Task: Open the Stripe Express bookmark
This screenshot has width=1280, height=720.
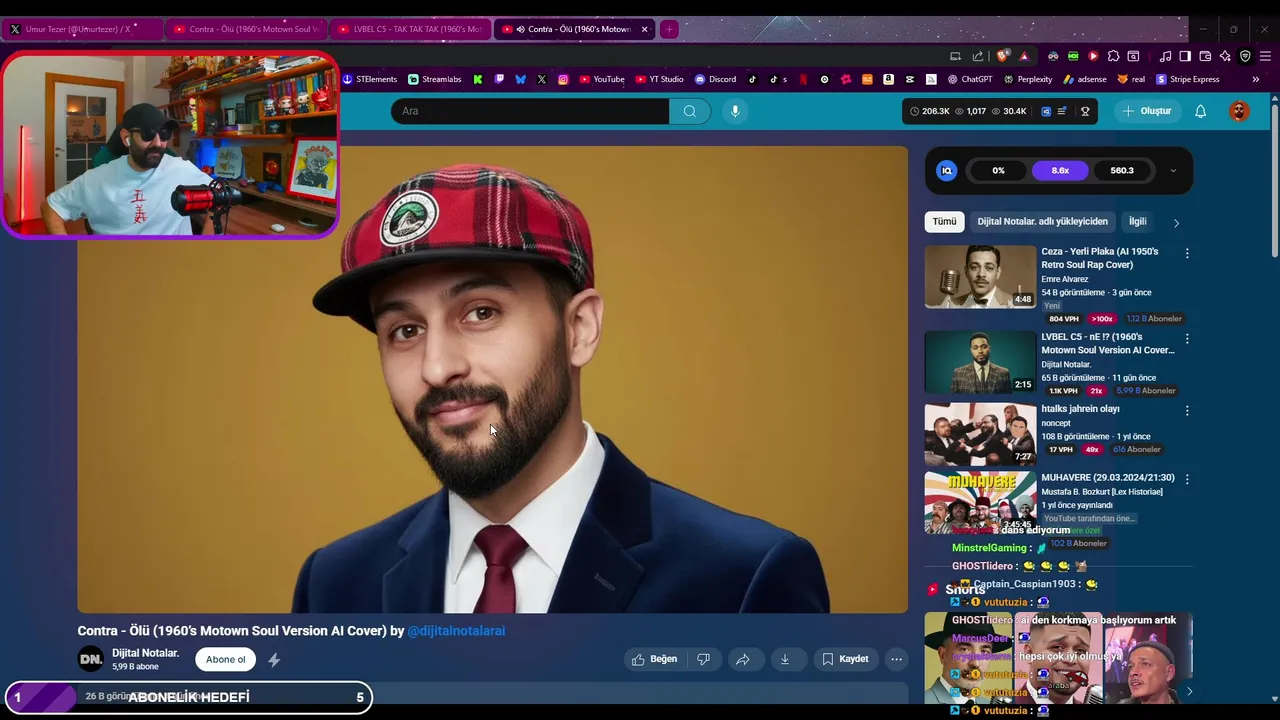Action: click(1188, 79)
